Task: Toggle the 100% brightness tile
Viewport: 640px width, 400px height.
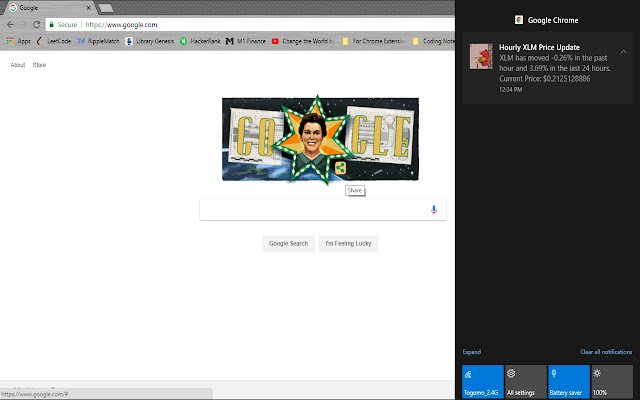Action: click(612, 382)
